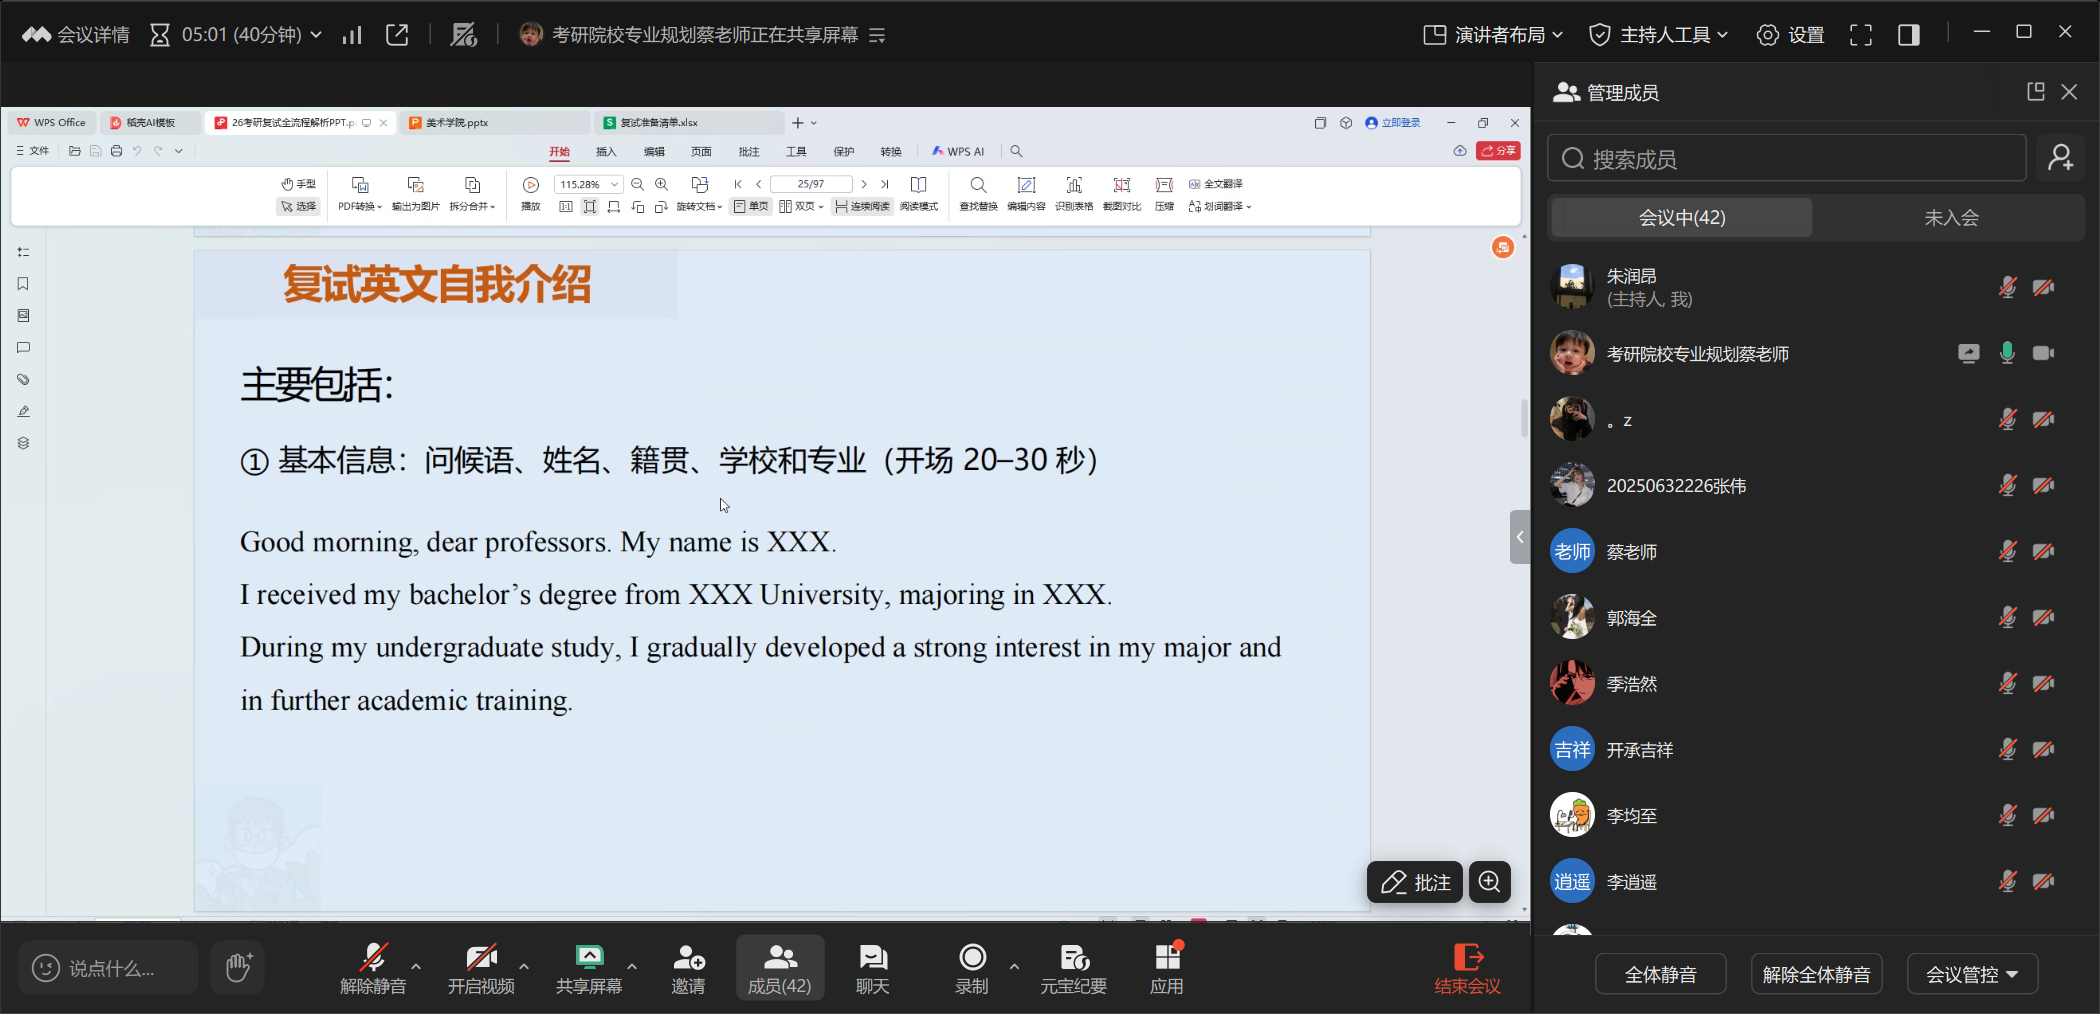Click the end meeting (结束会议) button

pyautogui.click(x=1467, y=969)
